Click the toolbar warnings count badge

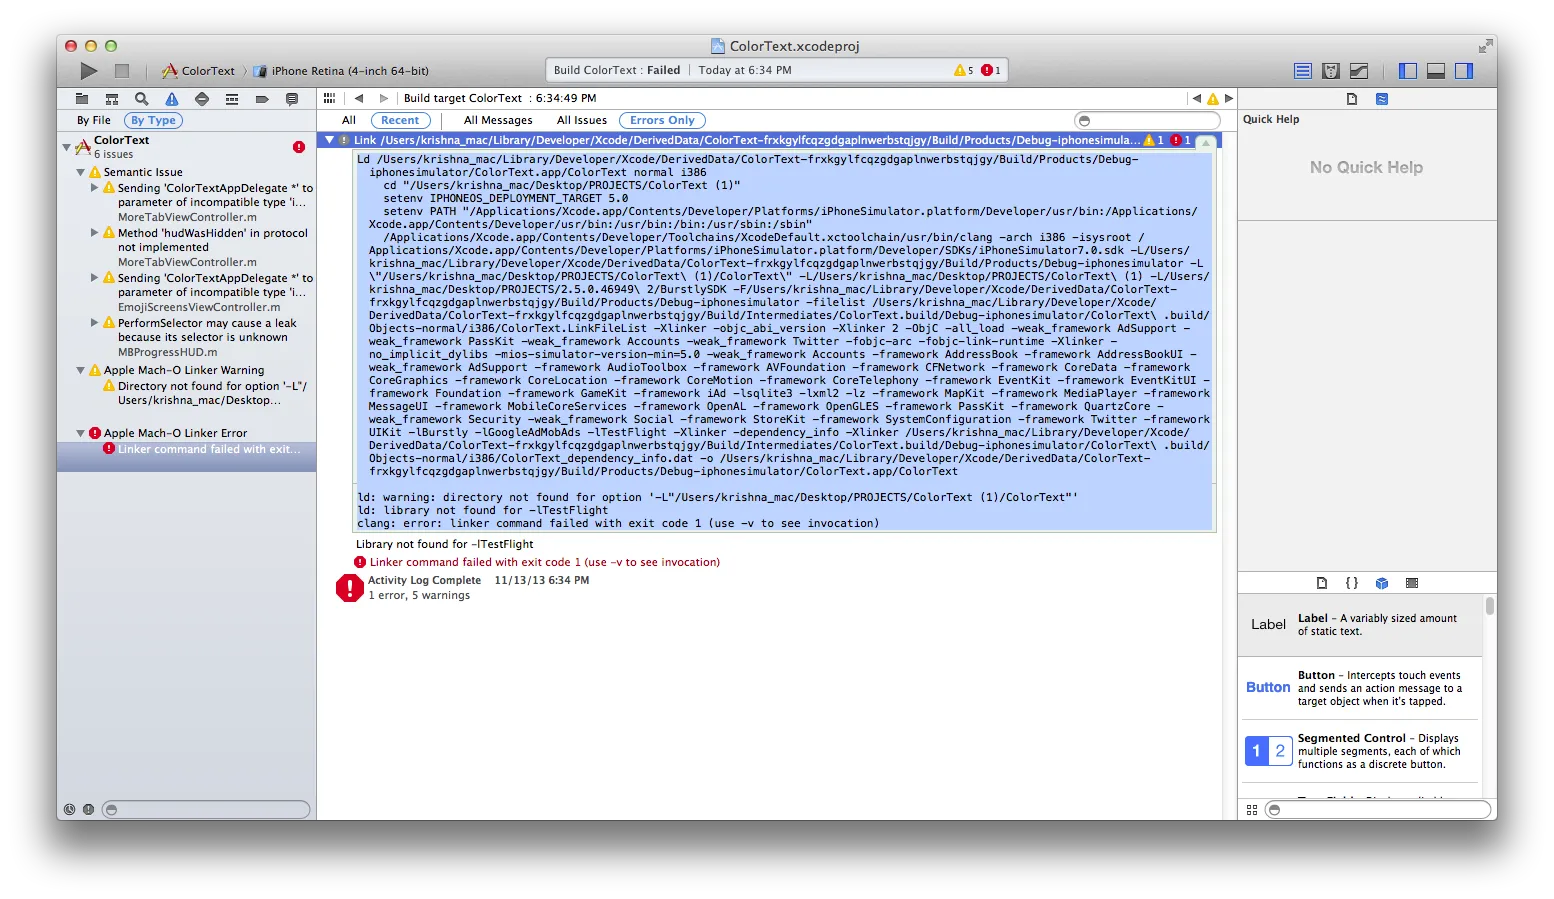(x=964, y=70)
